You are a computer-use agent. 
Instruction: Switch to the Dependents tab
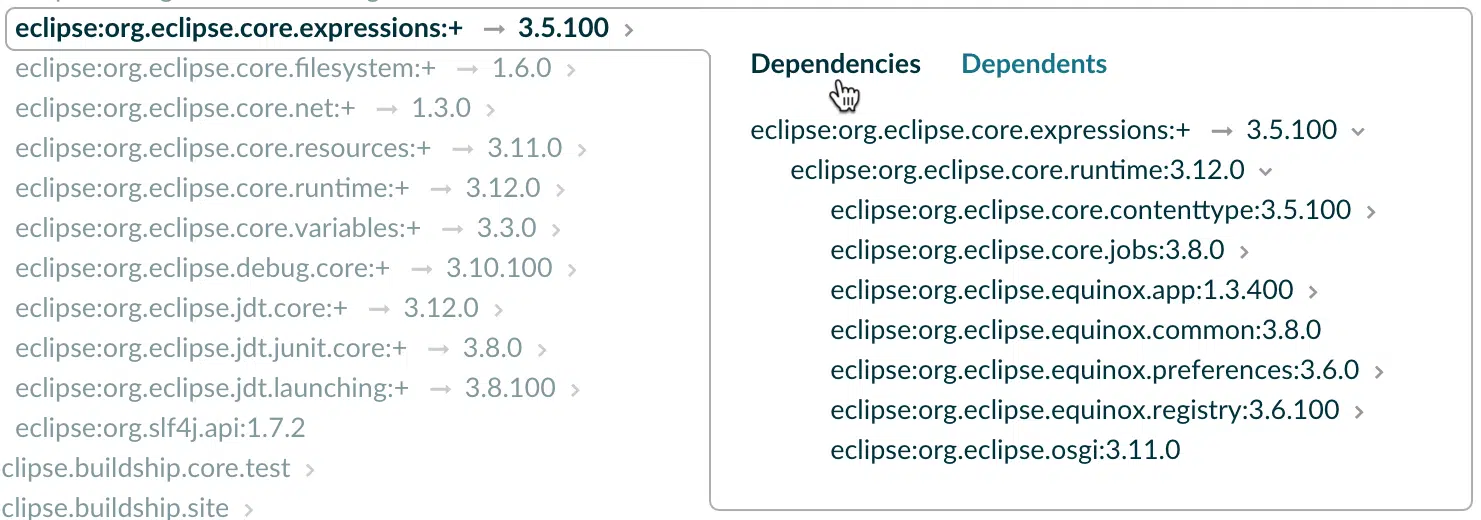(x=1034, y=64)
